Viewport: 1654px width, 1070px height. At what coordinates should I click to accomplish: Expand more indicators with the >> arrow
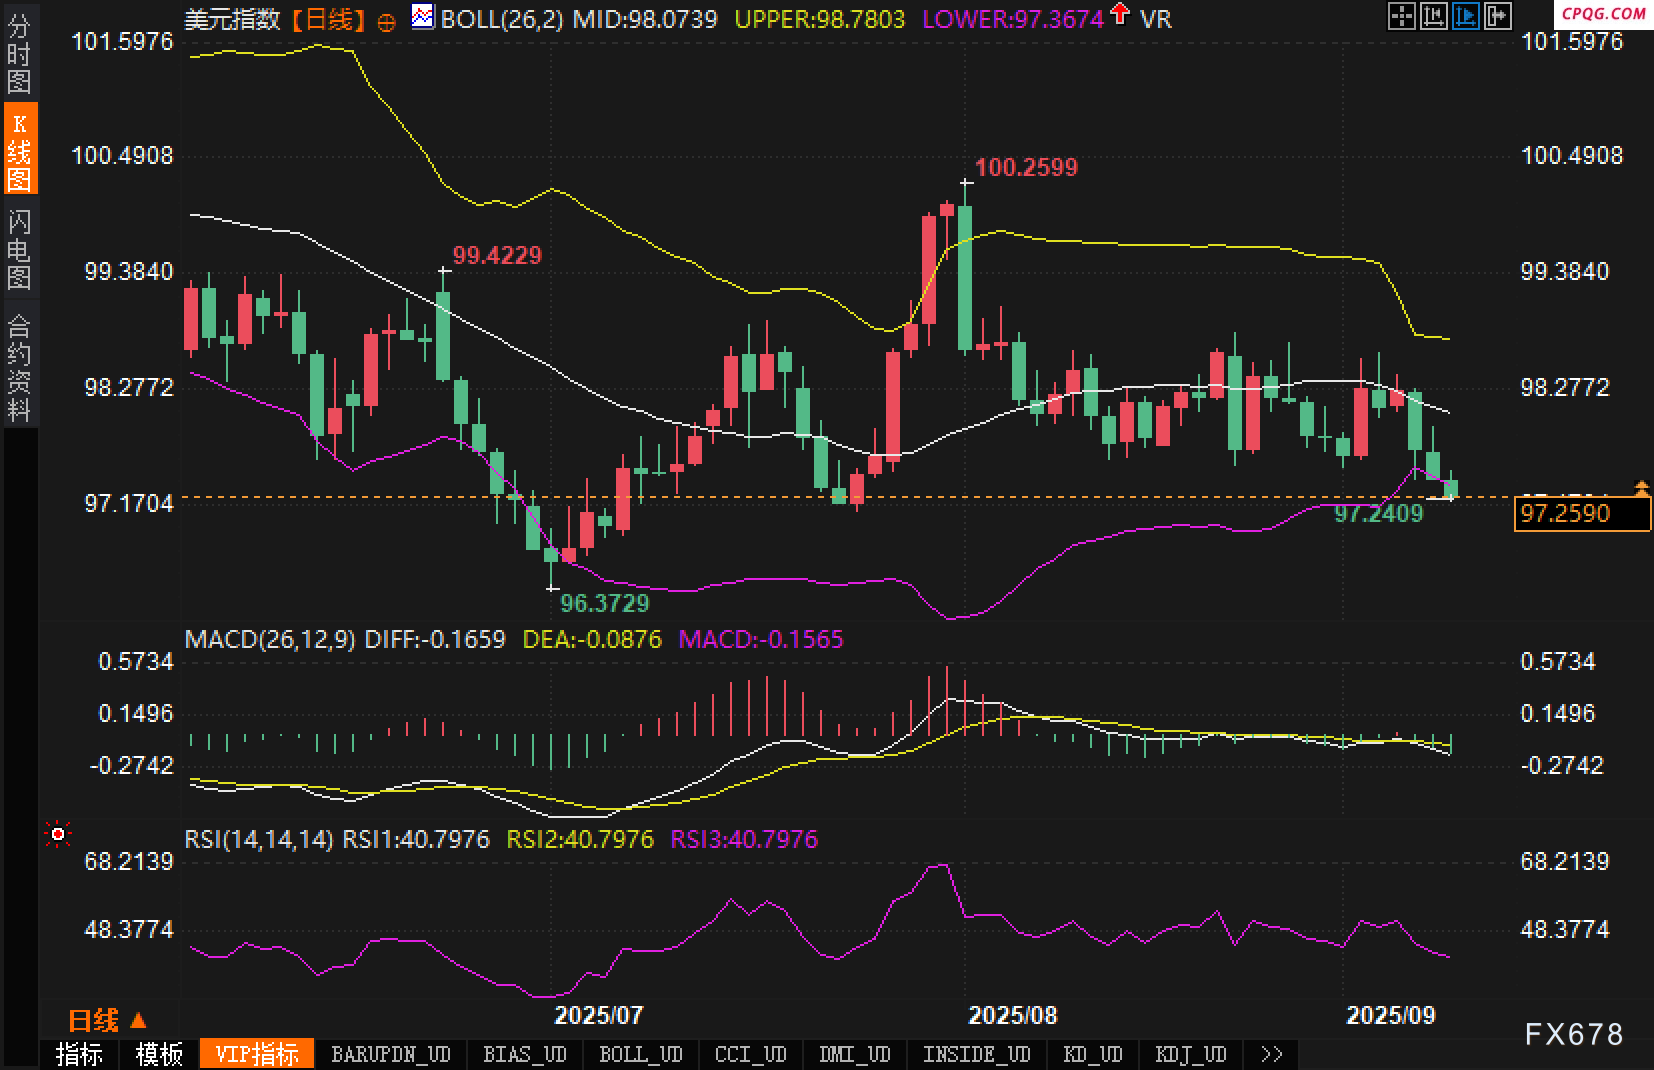click(x=1271, y=1054)
